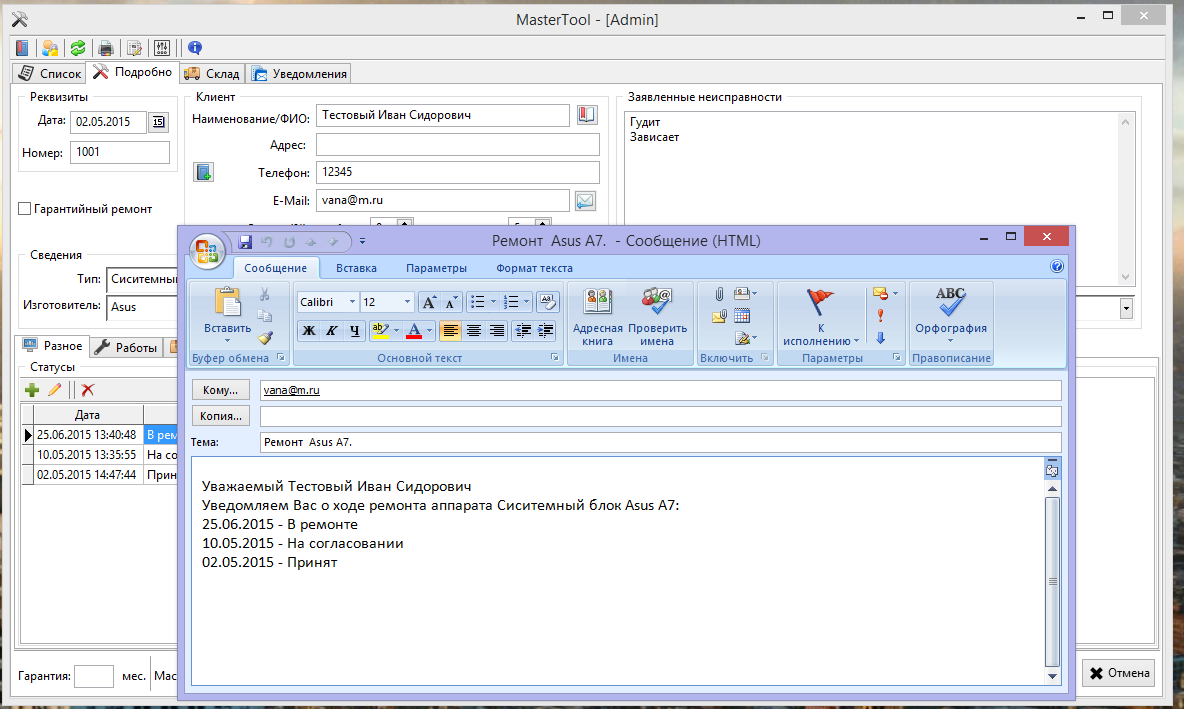This screenshot has width=1184, height=709.
Task: Click the print icon in MasterTool toolbar
Action: [106, 48]
